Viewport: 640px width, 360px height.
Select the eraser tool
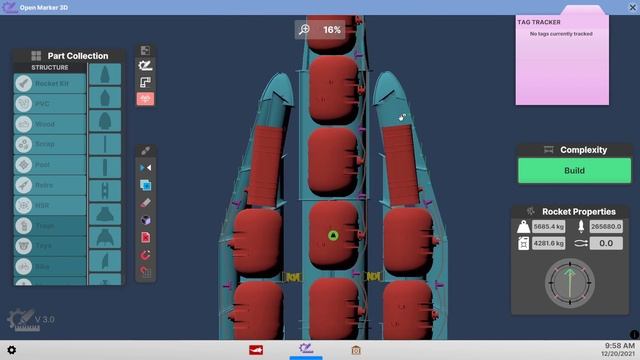(146, 203)
